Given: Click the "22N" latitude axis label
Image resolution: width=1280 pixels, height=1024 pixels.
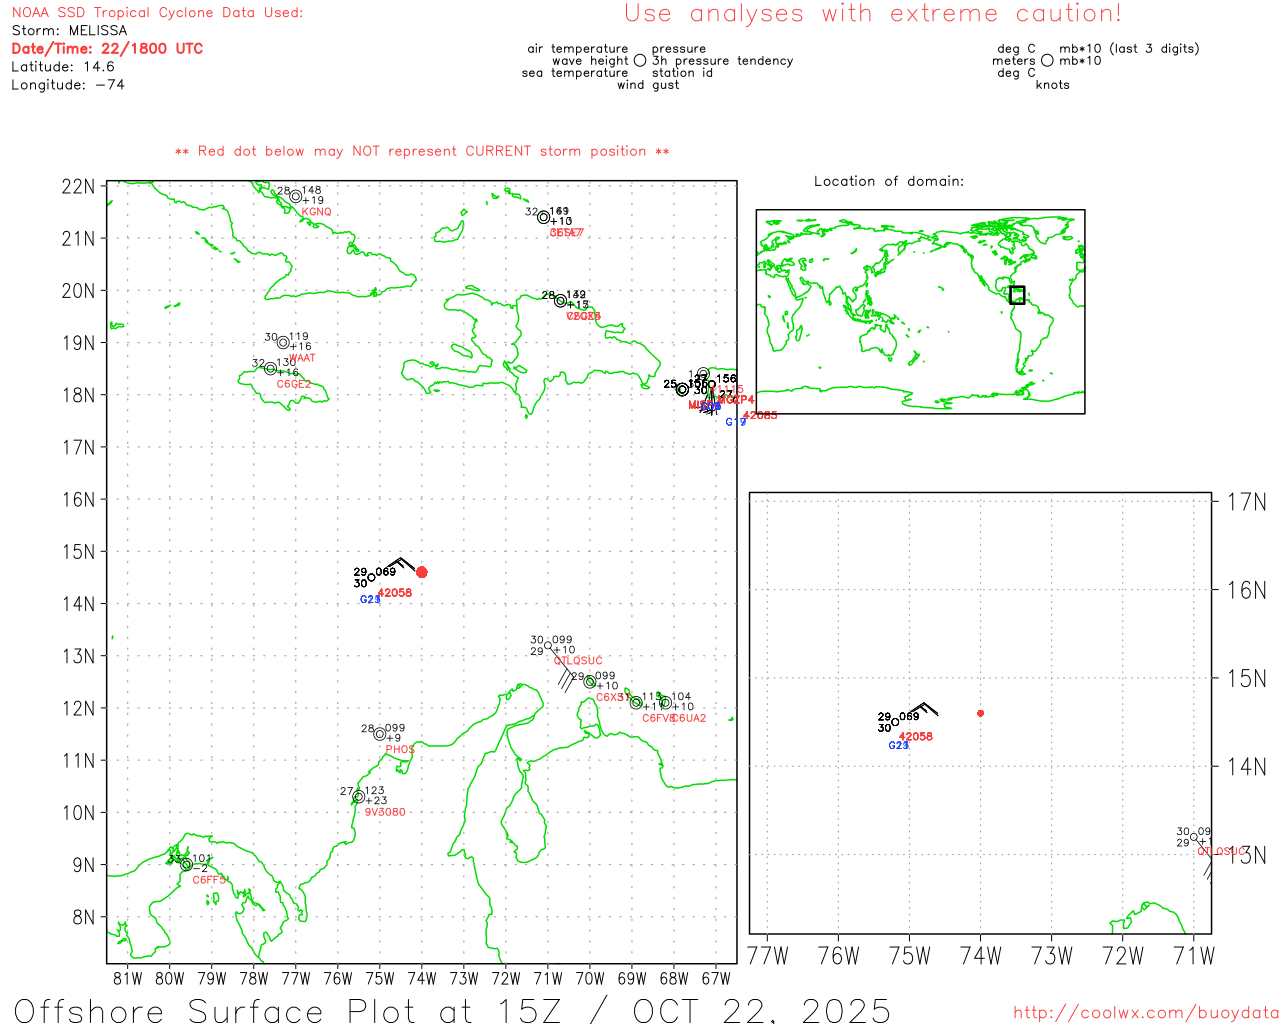Looking at the screenshot, I should point(78,187).
